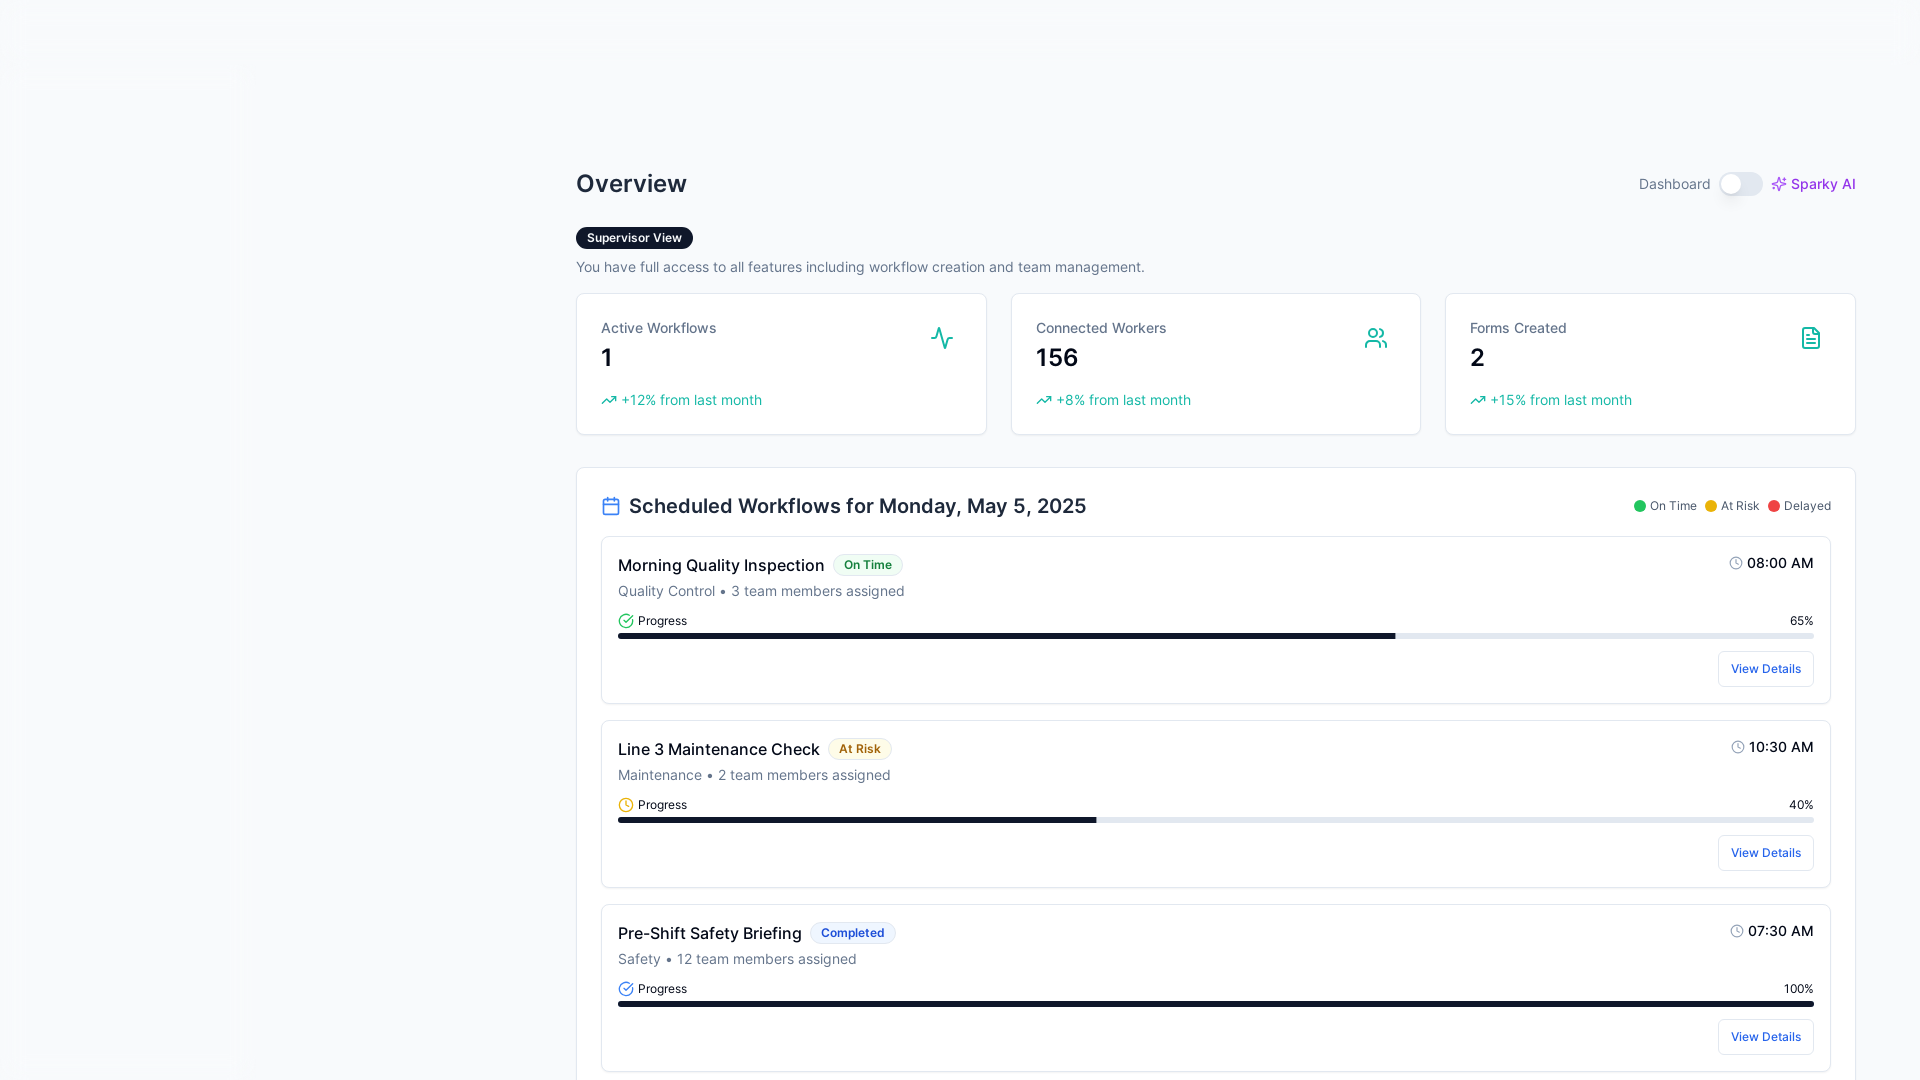Click the '+12% from last month' text
1920x1080 pixels.
click(x=691, y=400)
